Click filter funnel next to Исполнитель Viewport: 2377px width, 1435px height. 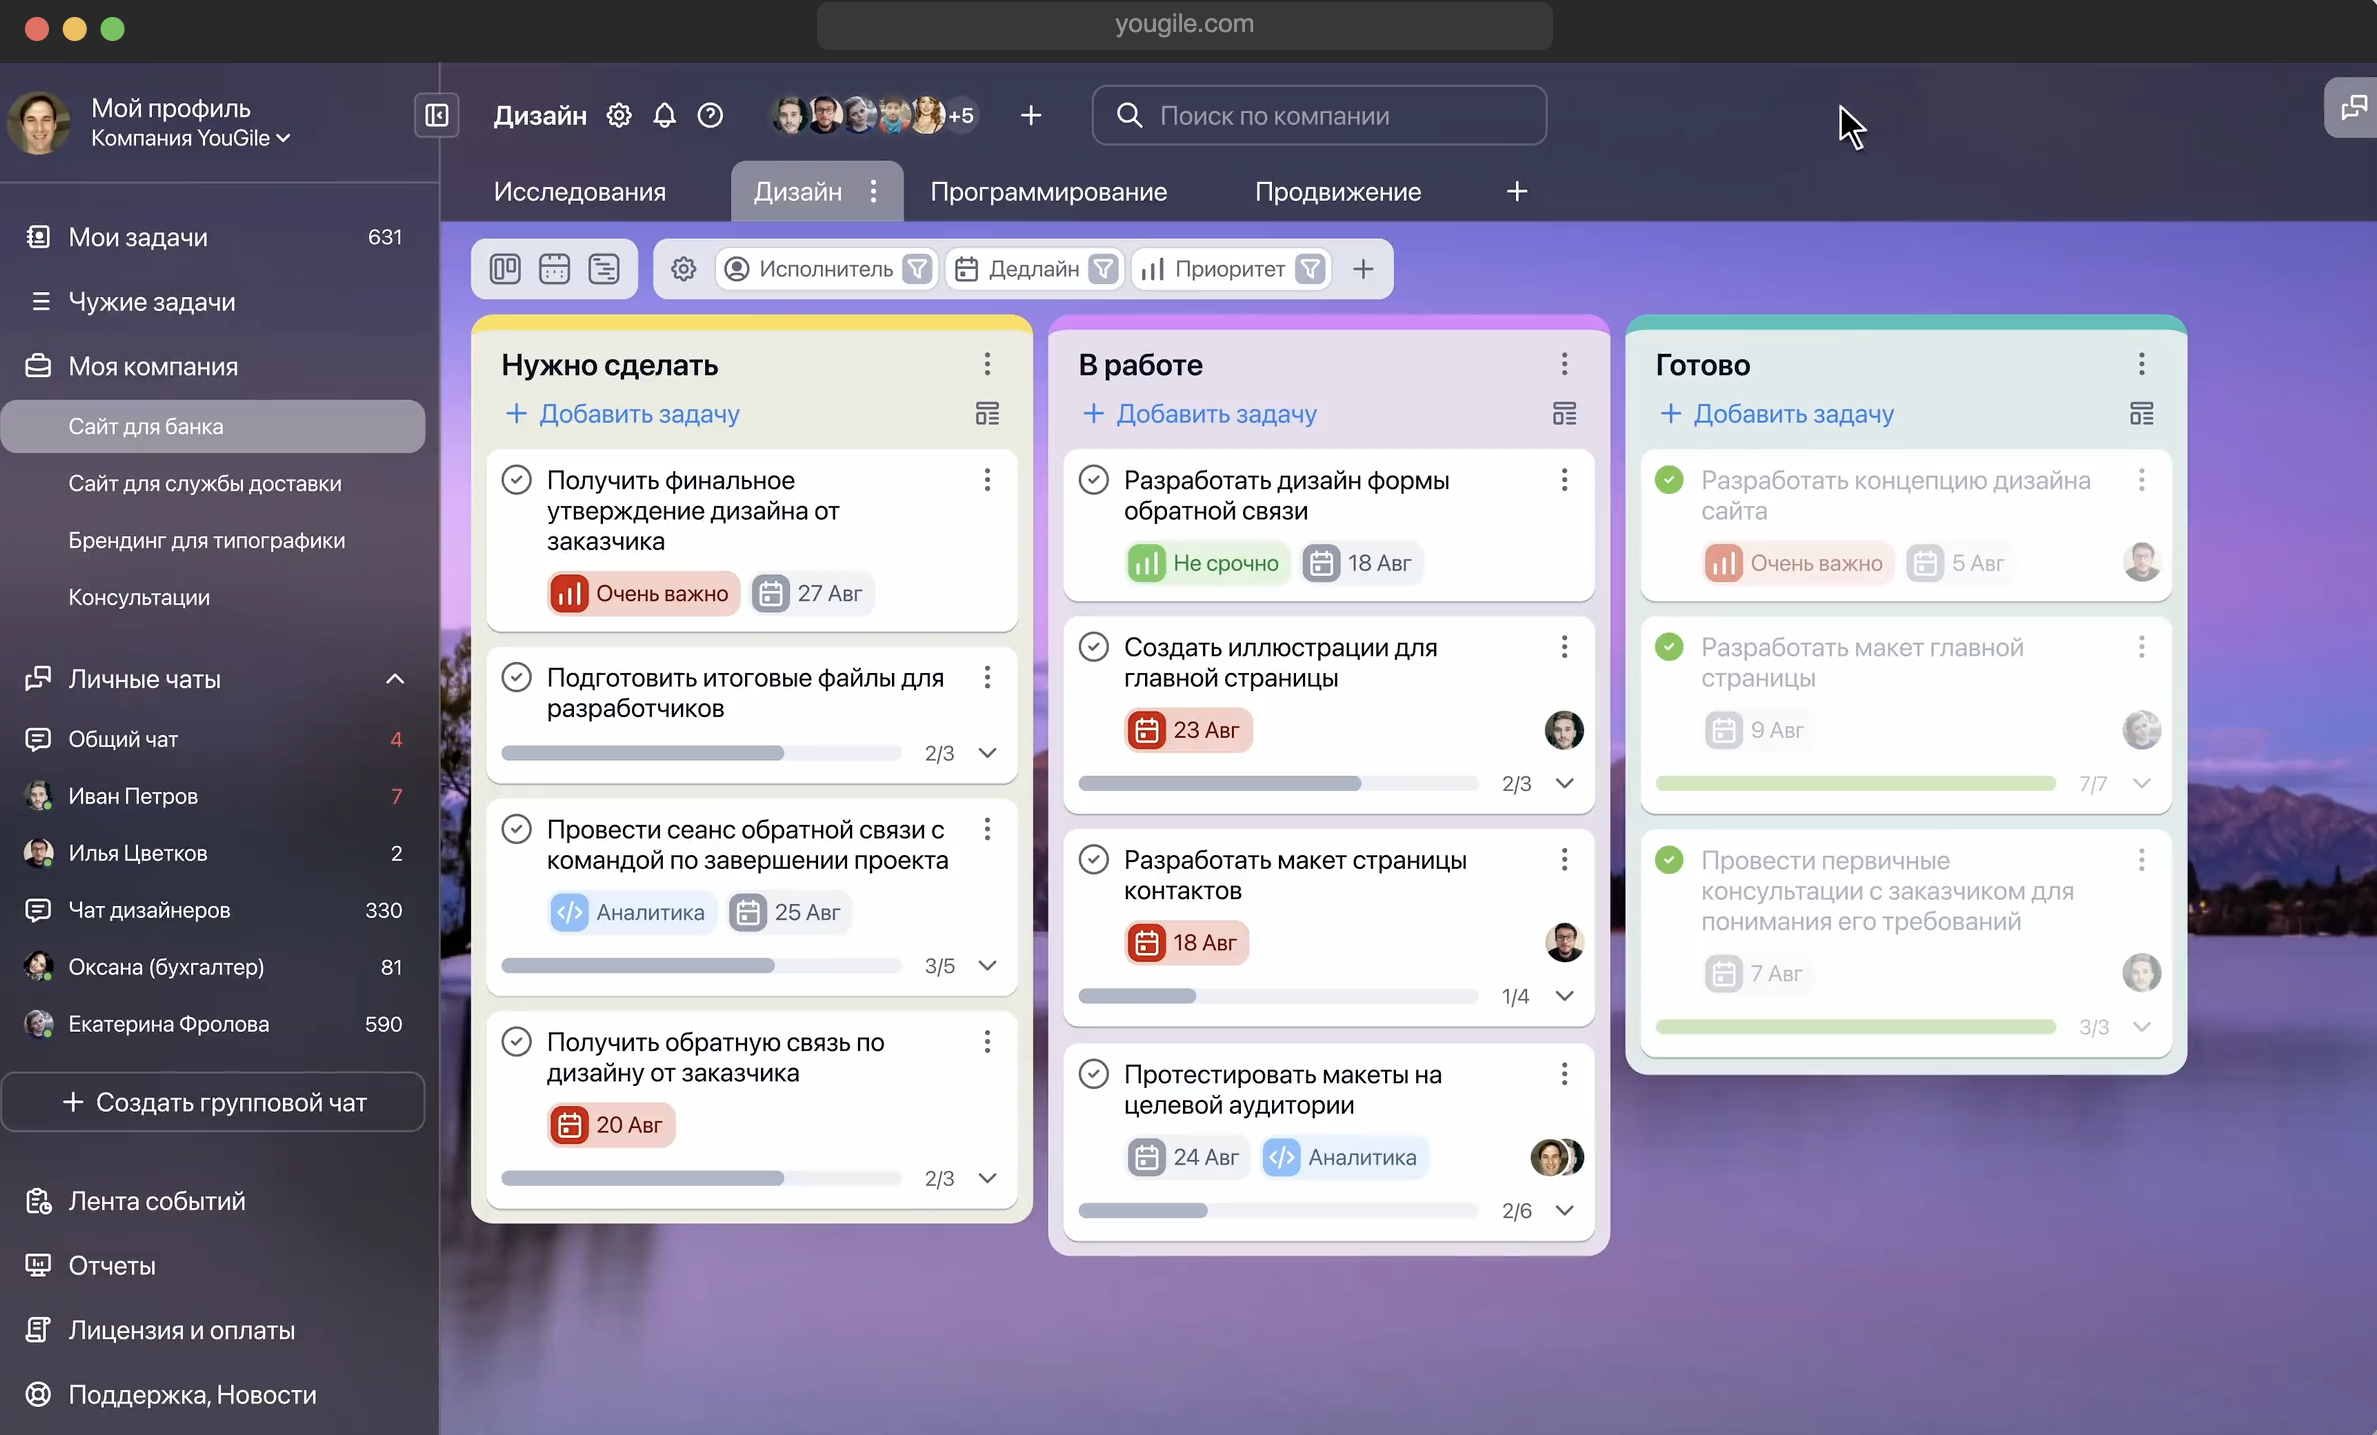click(917, 268)
